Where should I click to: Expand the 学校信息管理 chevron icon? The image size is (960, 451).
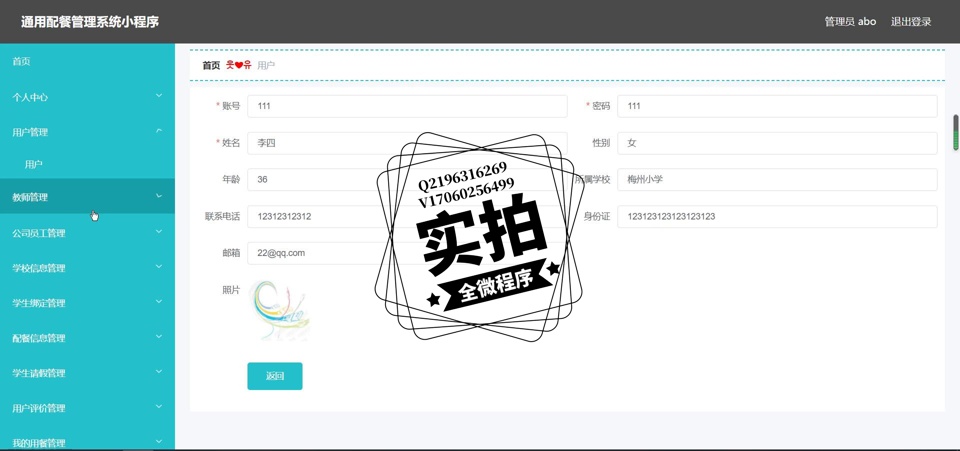coord(159,267)
